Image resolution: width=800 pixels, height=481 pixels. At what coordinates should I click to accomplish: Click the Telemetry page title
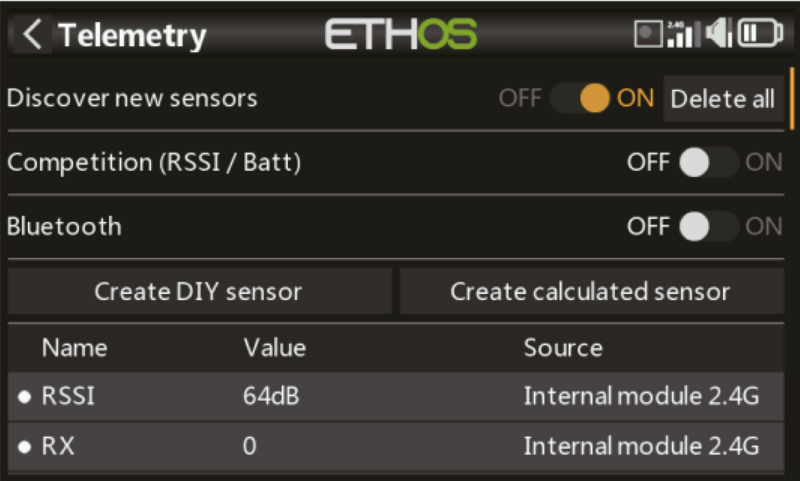coord(132,36)
